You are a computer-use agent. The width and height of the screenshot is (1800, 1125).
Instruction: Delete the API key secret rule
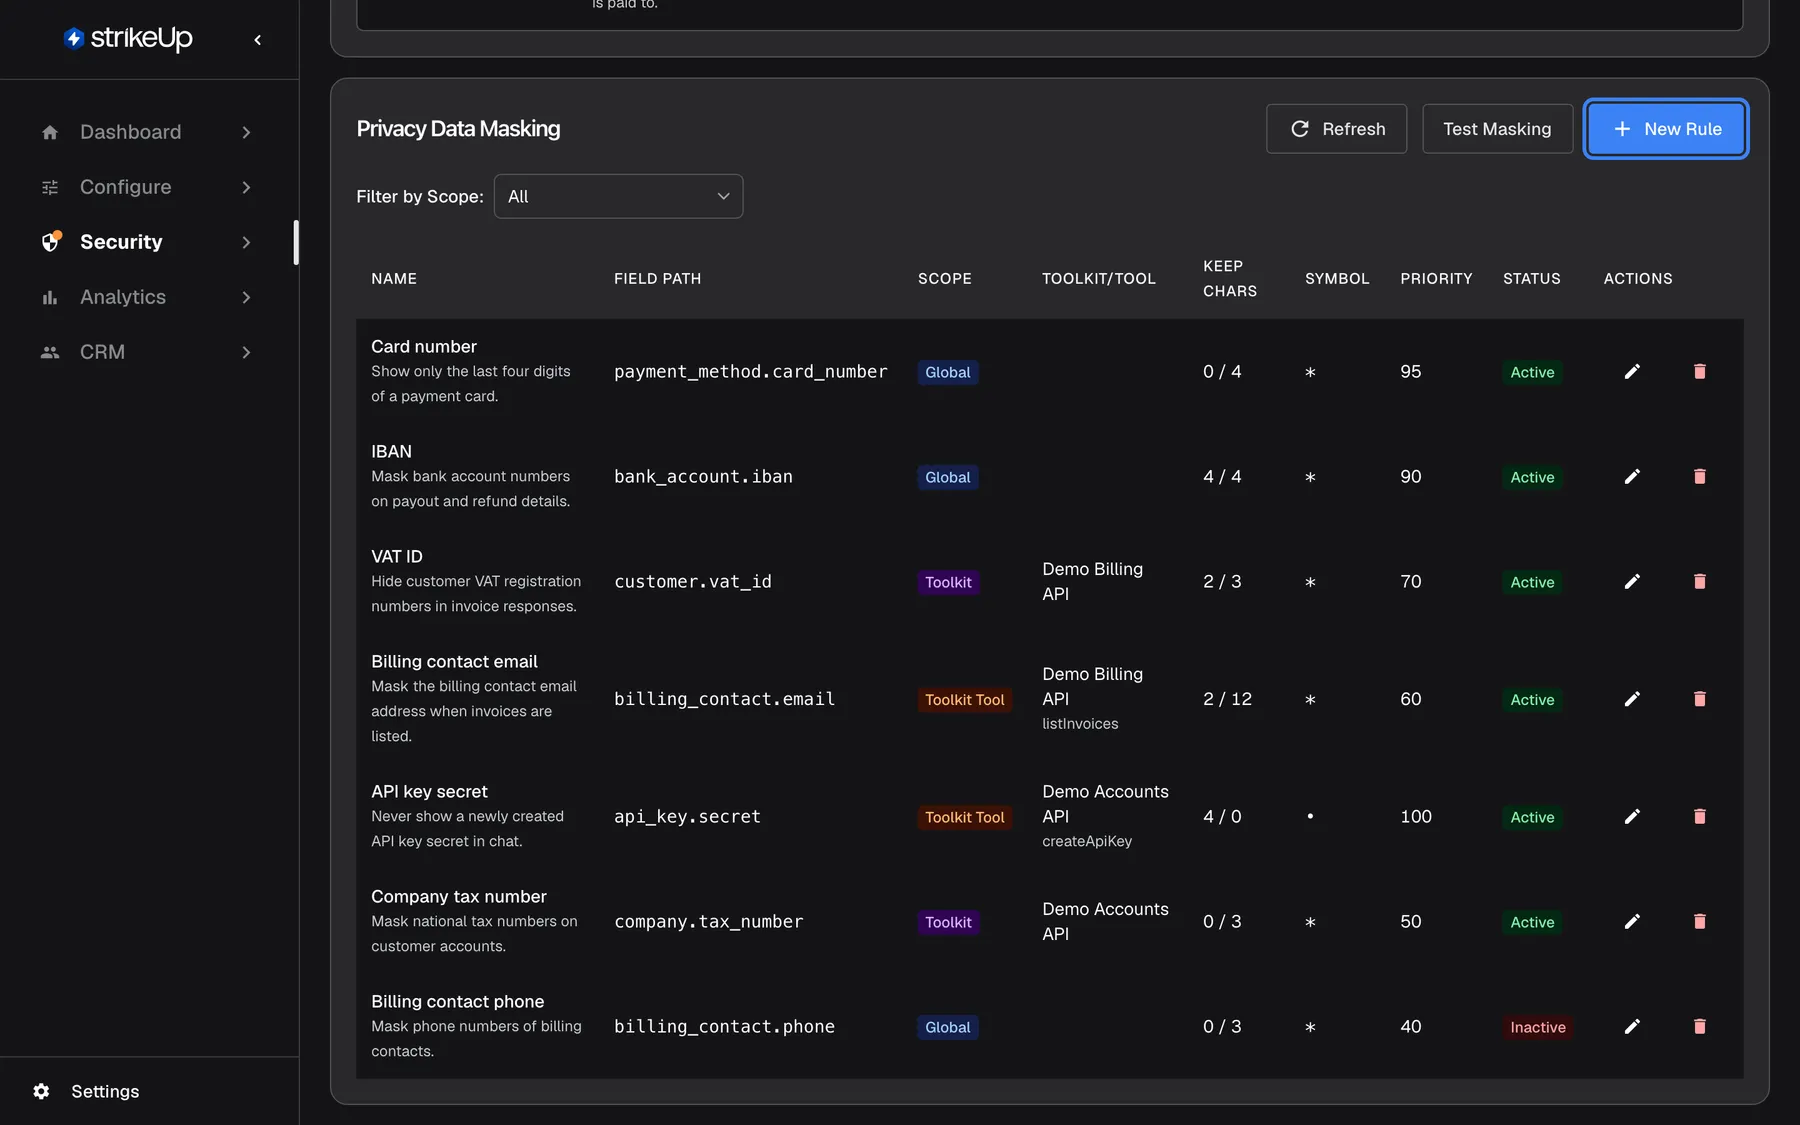1699,817
